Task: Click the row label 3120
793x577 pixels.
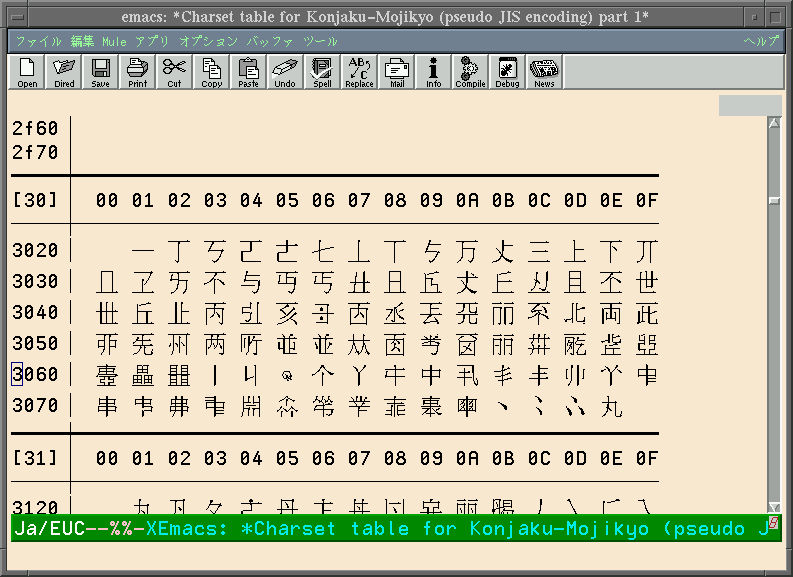Action: (35, 507)
